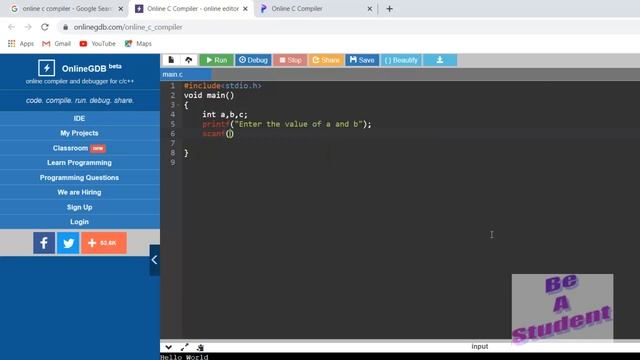This screenshot has height=360, width=640.
Task: Collapse the left sidebar panel
Action: (x=154, y=260)
